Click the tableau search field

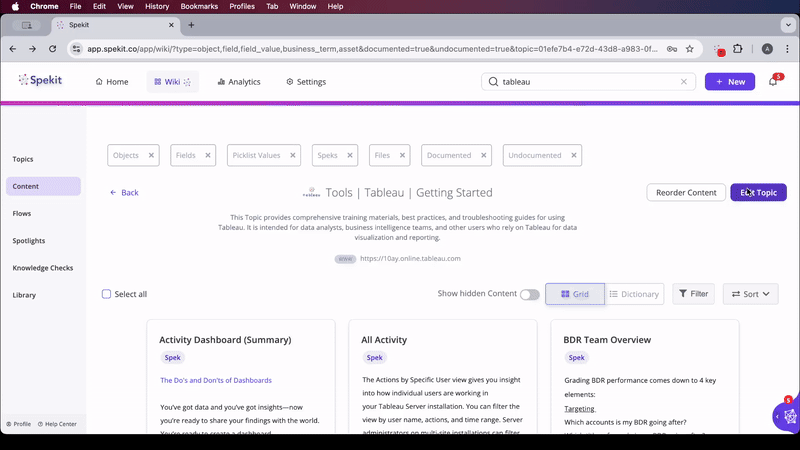(588, 82)
